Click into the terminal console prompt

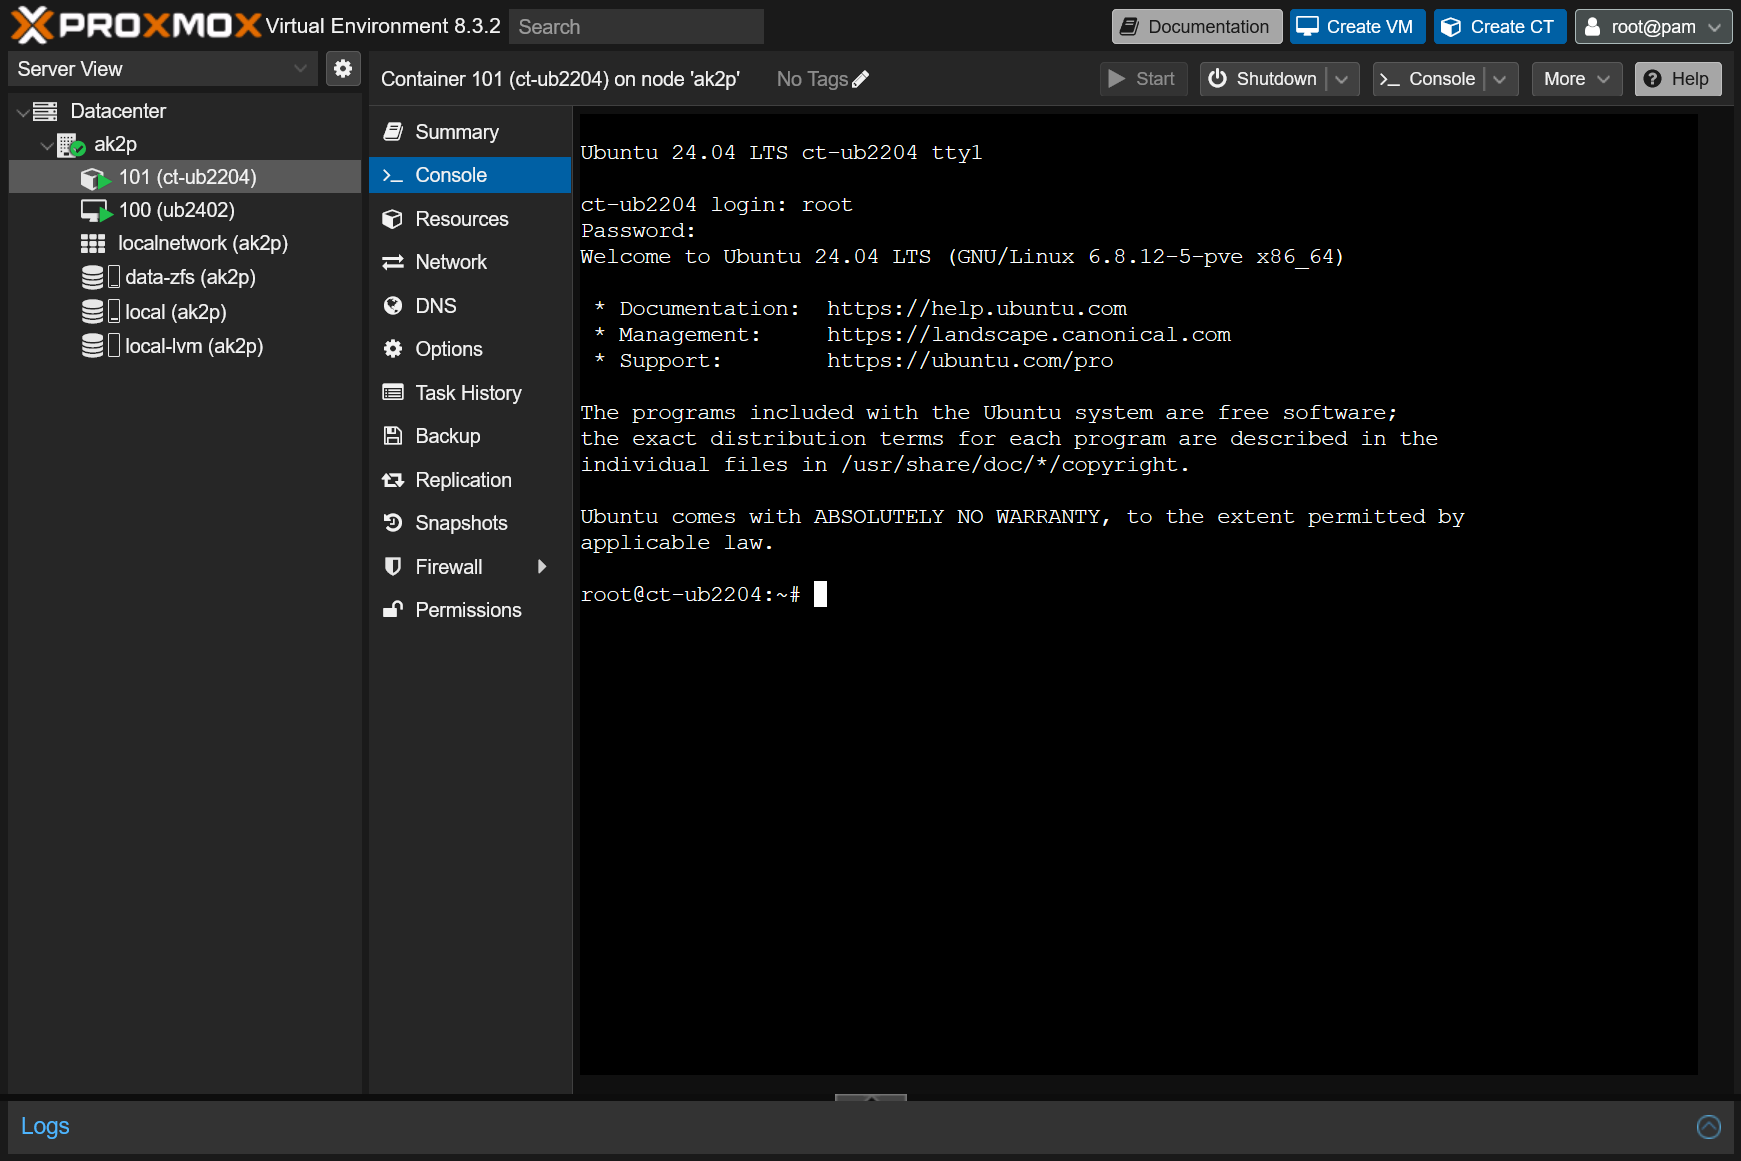(x=820, y=595)
